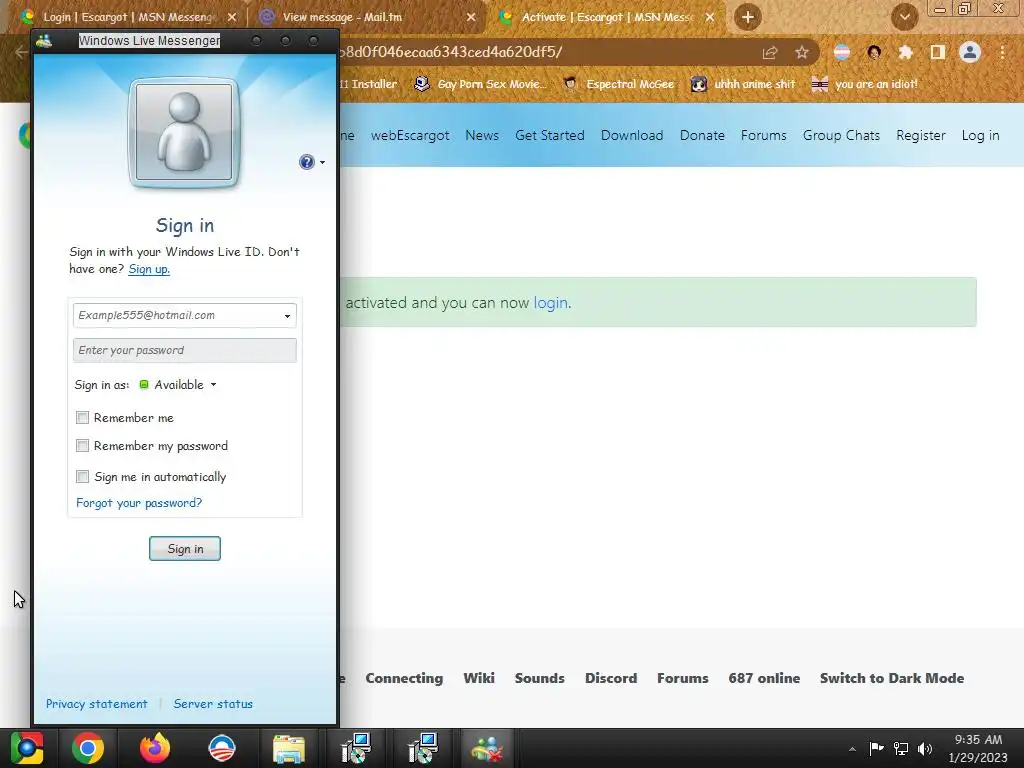1024x768 pixels.
Task: Open Chrome from the taskbar
Action: [88, 748]
